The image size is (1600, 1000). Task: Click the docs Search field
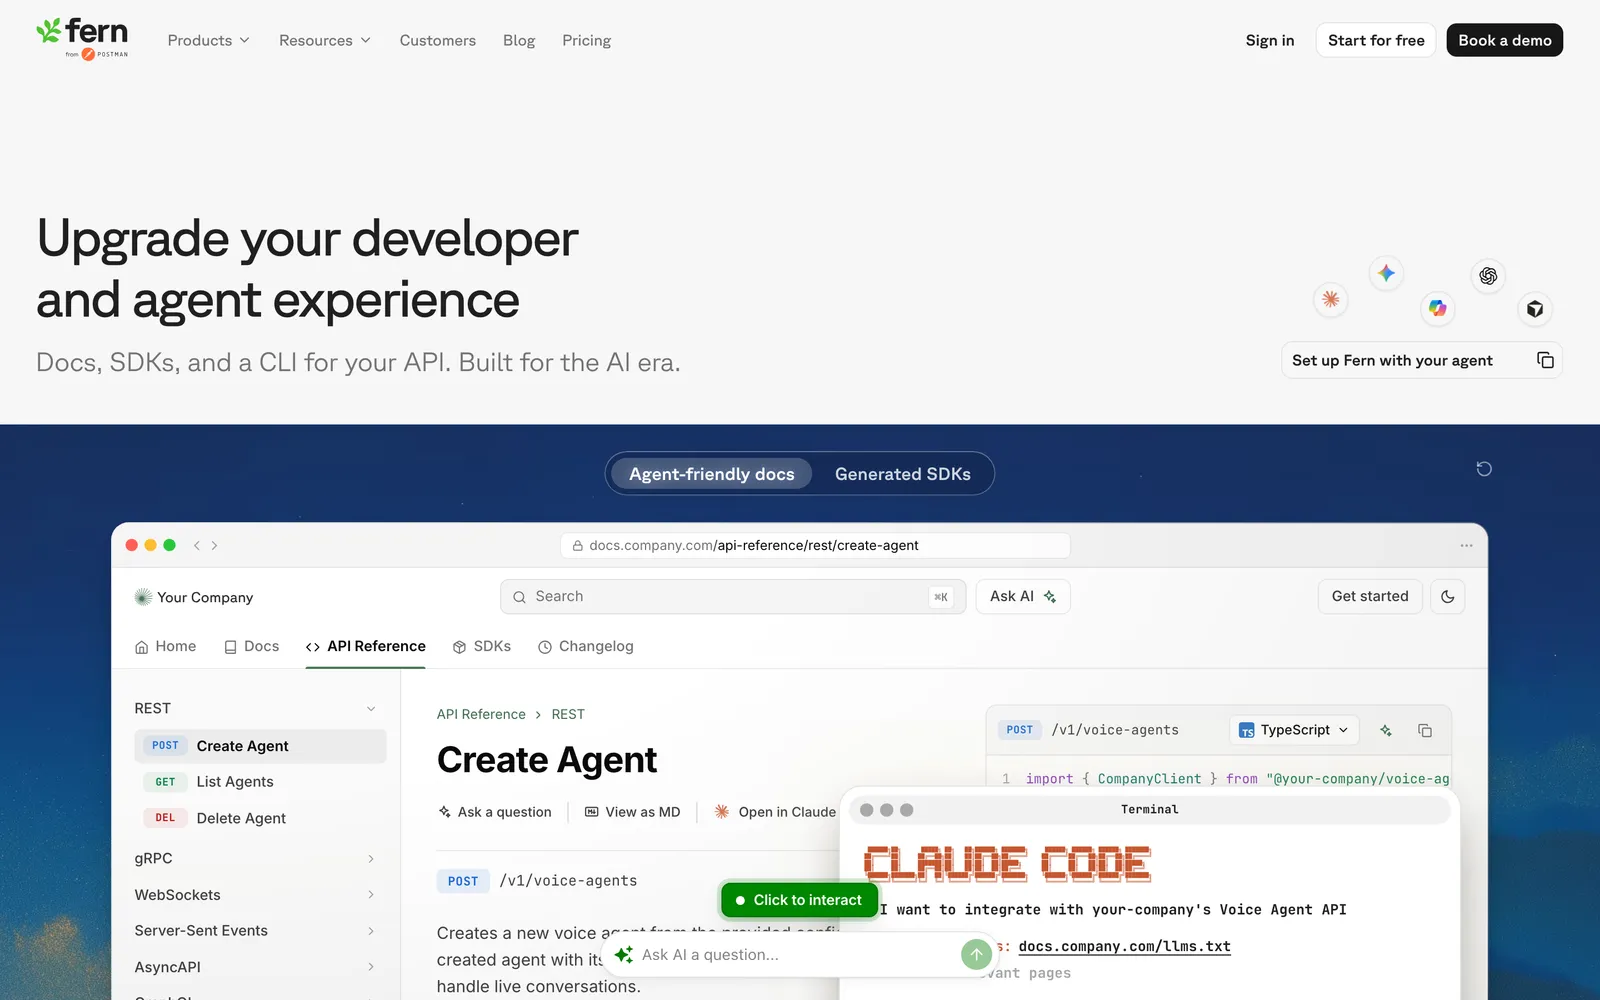(733, 597)
